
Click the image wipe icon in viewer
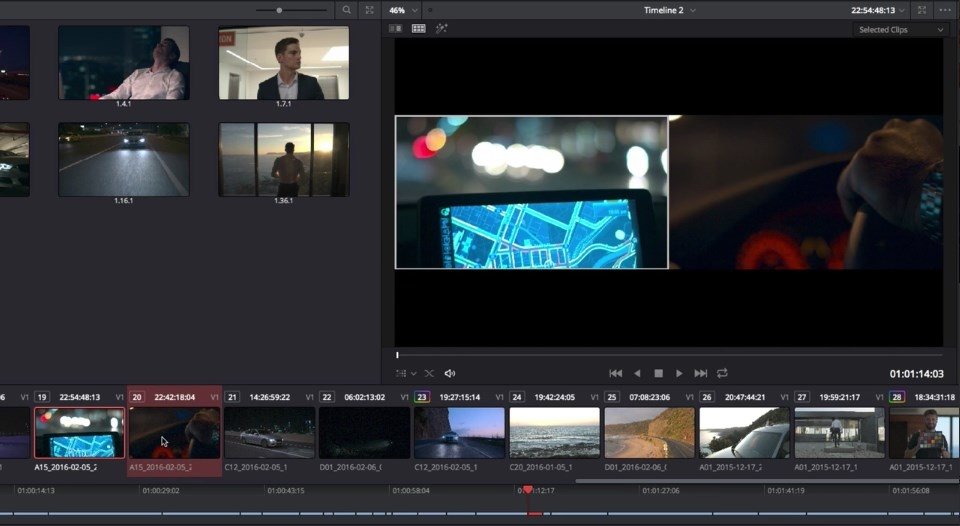pyautogui.click(x=396, y=29)
